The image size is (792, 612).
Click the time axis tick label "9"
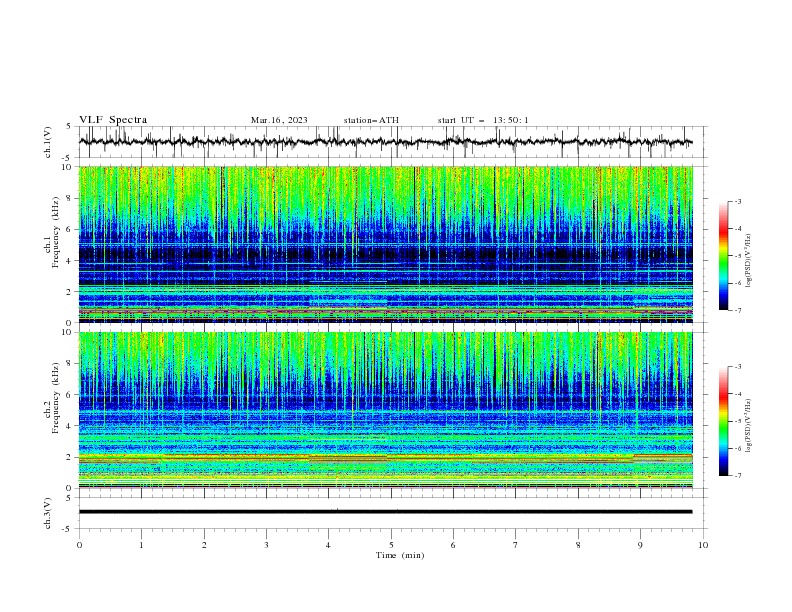pos(640,545)
